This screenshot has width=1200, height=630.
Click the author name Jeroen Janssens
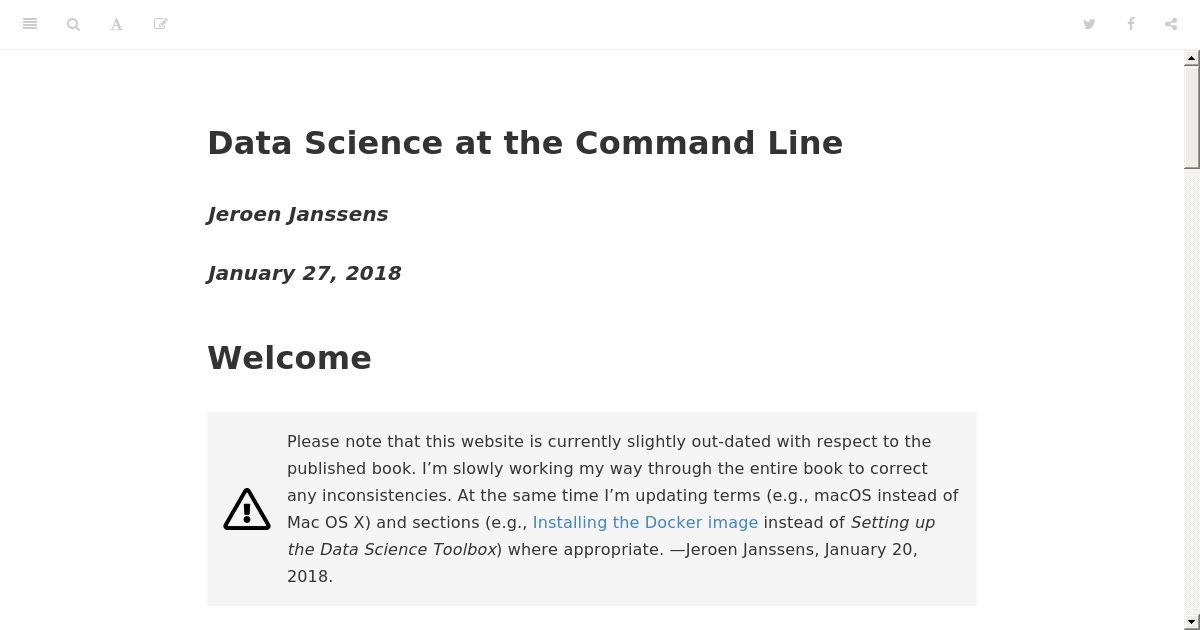point(297,214)
